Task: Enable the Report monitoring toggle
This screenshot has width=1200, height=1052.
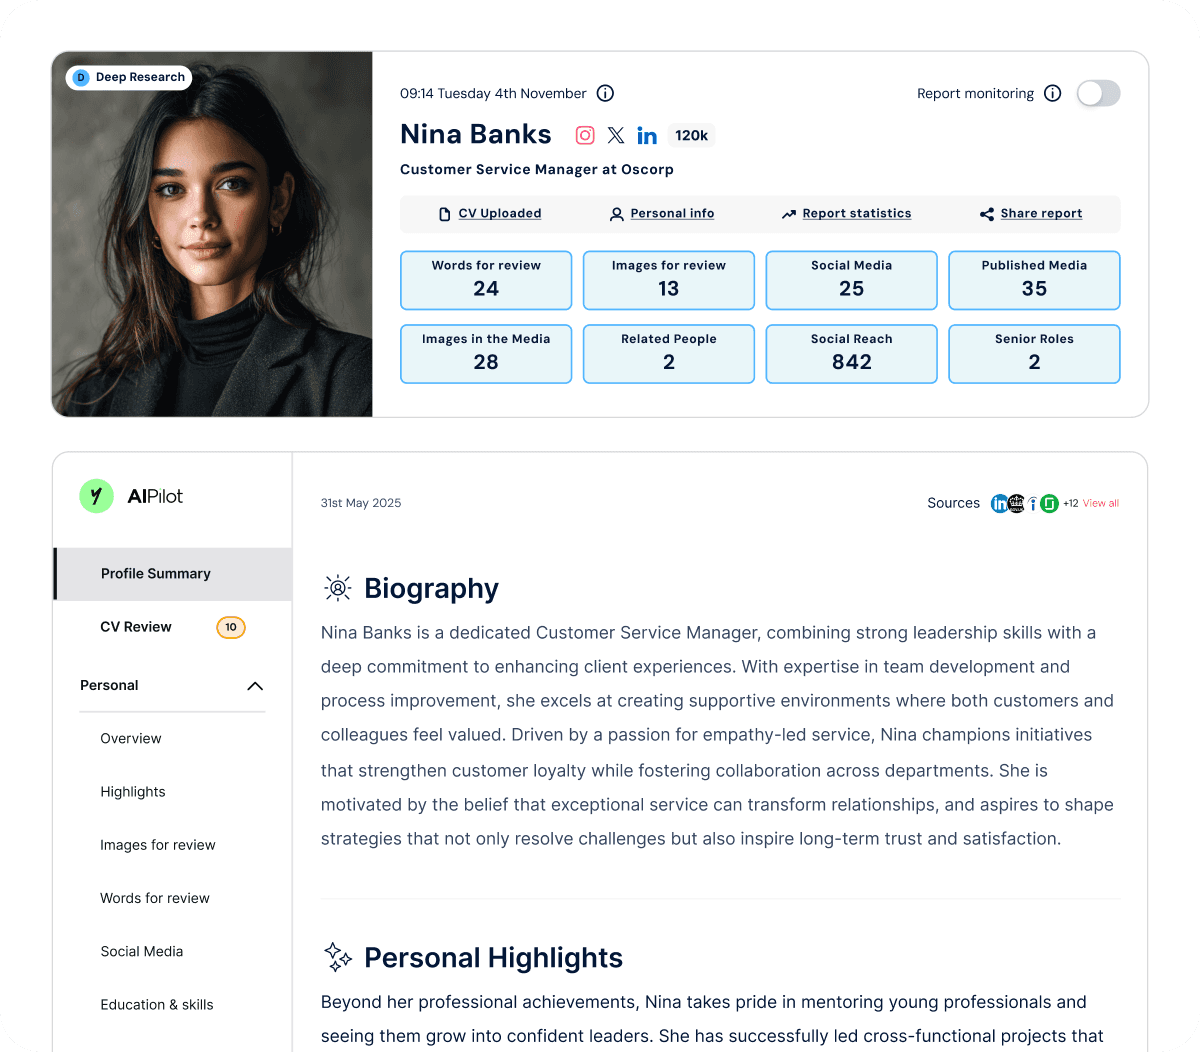Action: tap(1098, 93)
